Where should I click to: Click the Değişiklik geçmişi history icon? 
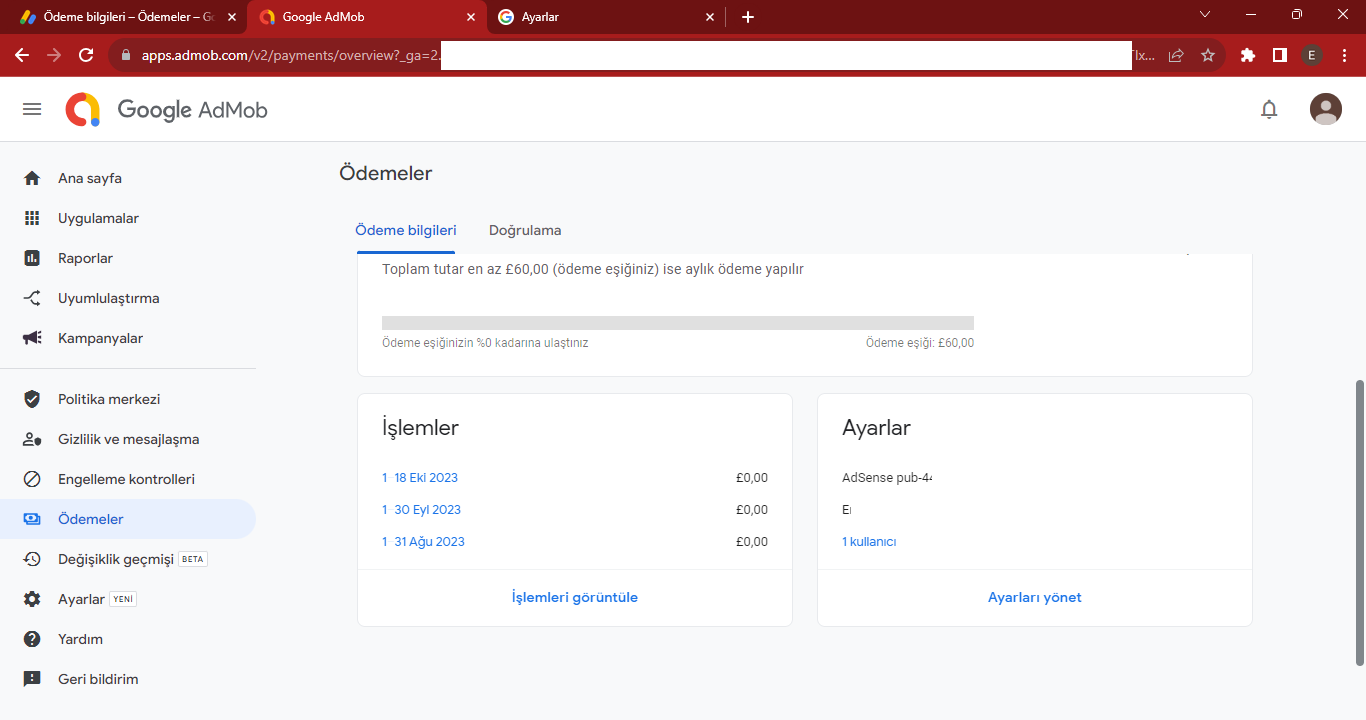coord(32,559)
